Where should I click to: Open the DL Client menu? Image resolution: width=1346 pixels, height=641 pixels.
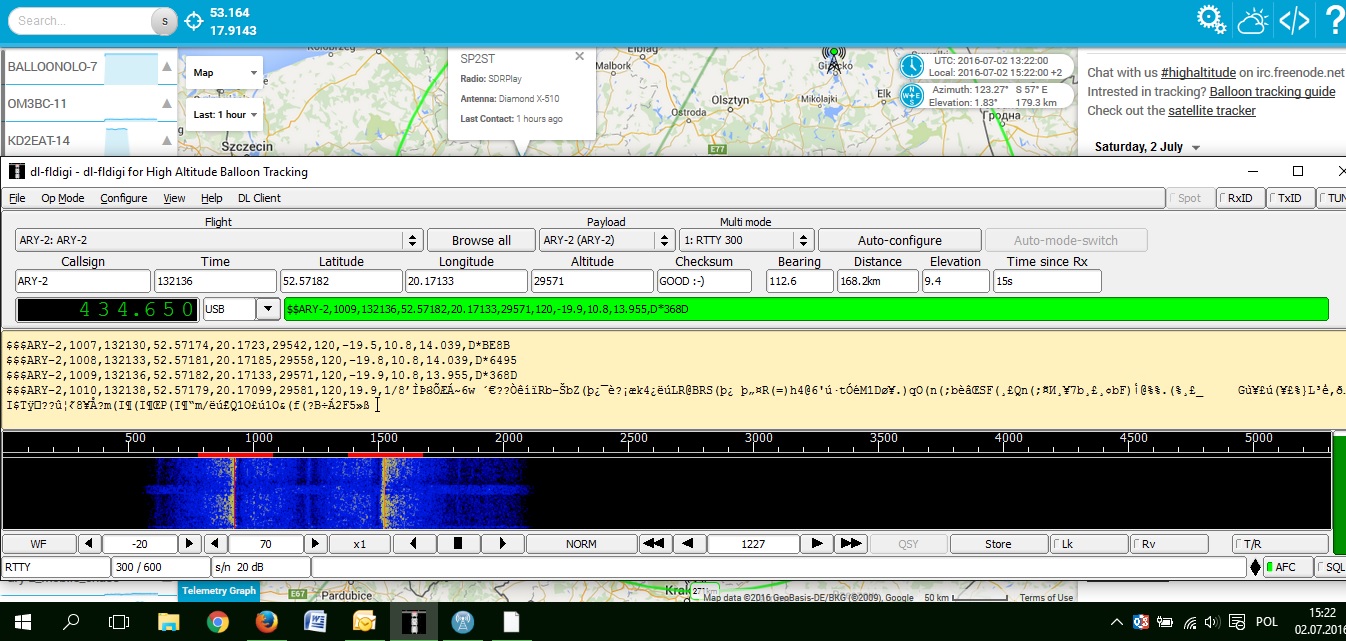point(259,198)
